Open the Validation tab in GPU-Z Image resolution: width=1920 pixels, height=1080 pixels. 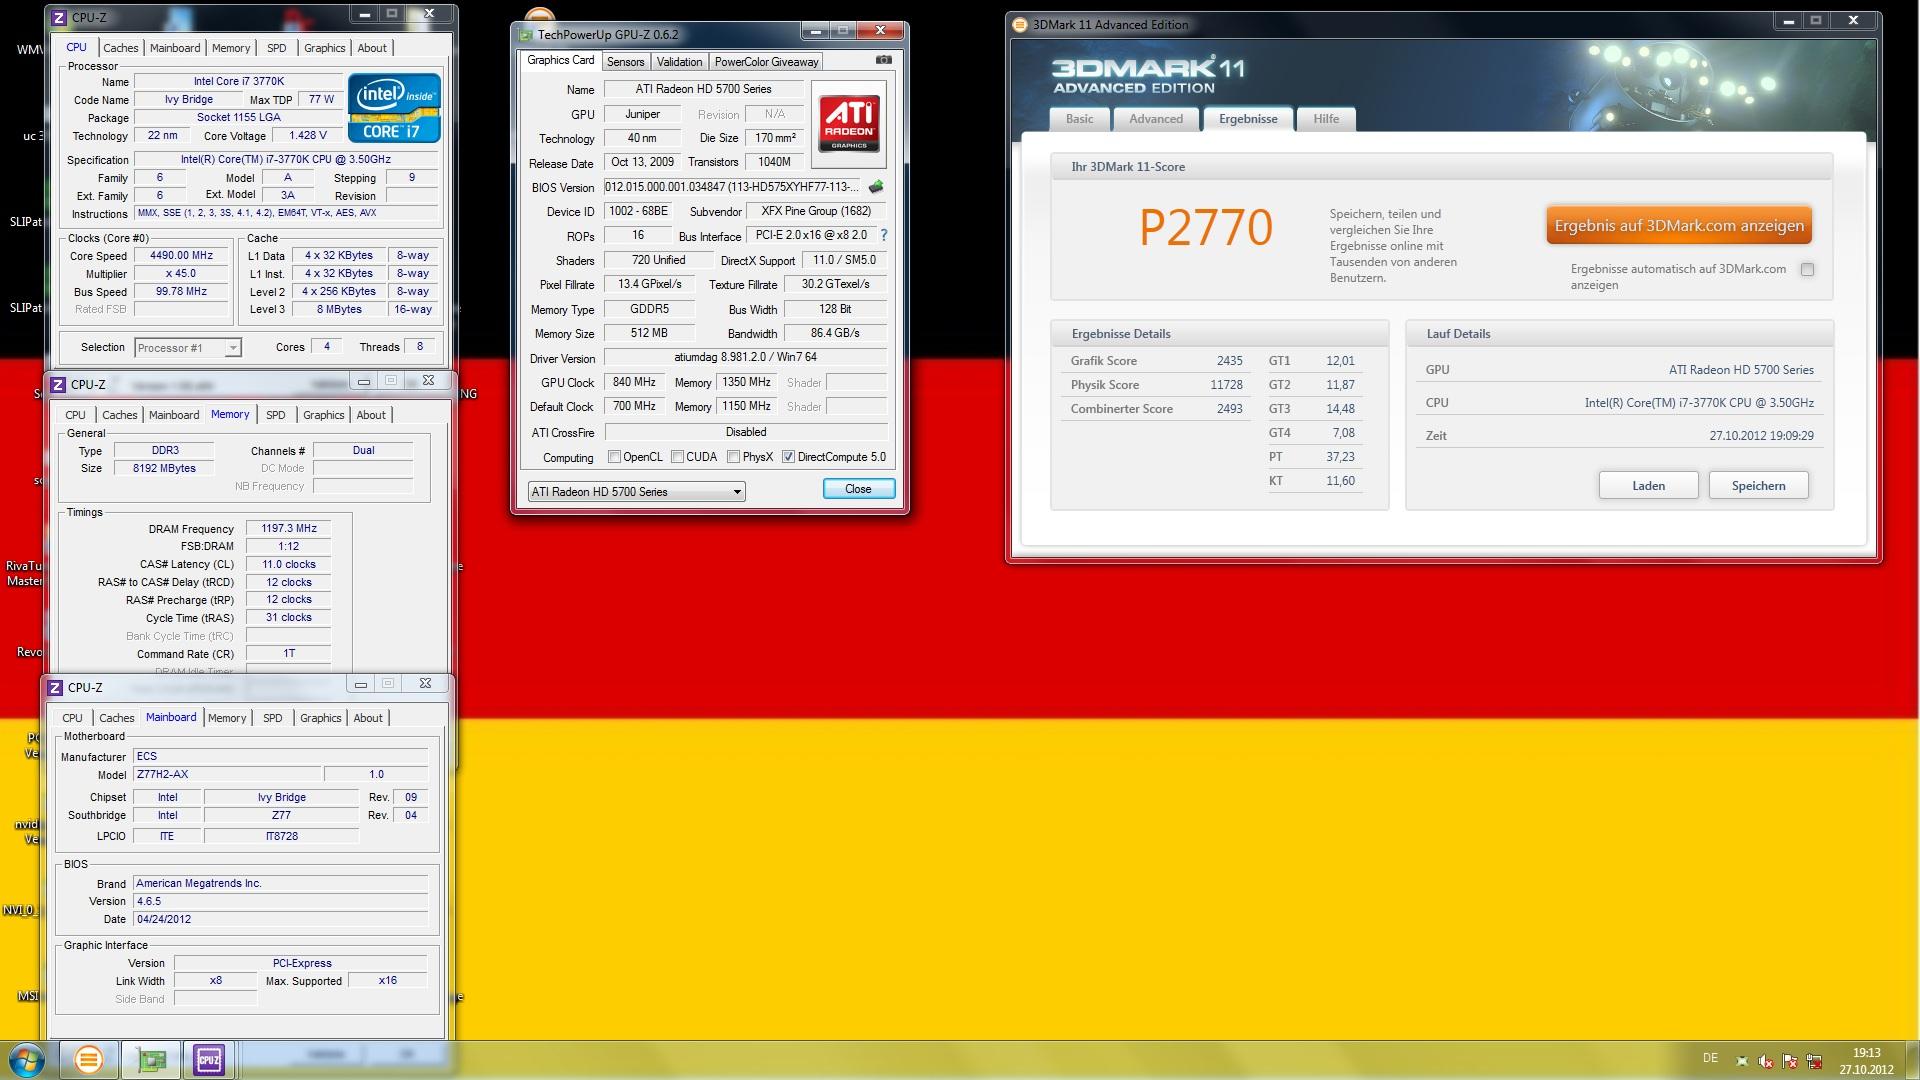679,62
